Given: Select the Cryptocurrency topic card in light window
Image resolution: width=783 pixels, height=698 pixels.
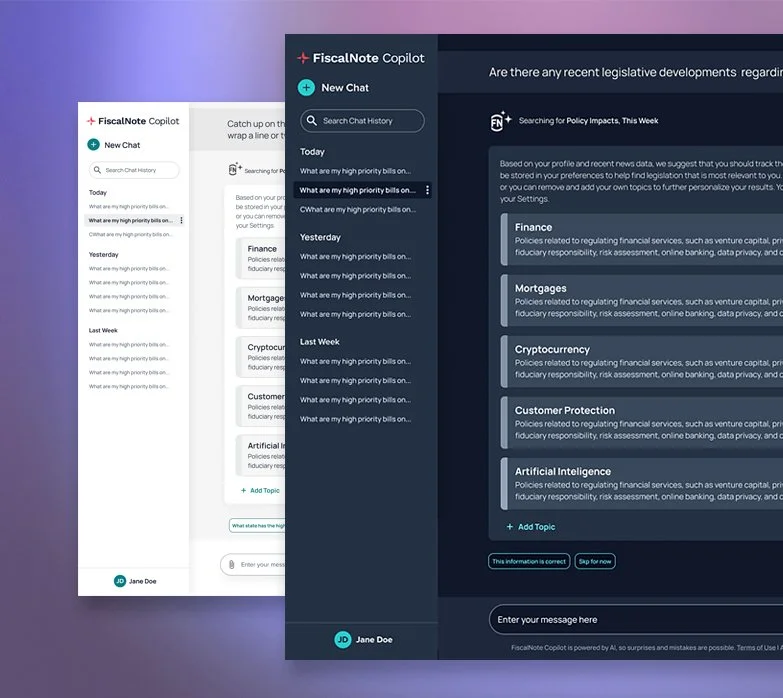Looking at the screenshot, I should pos(260,356).
